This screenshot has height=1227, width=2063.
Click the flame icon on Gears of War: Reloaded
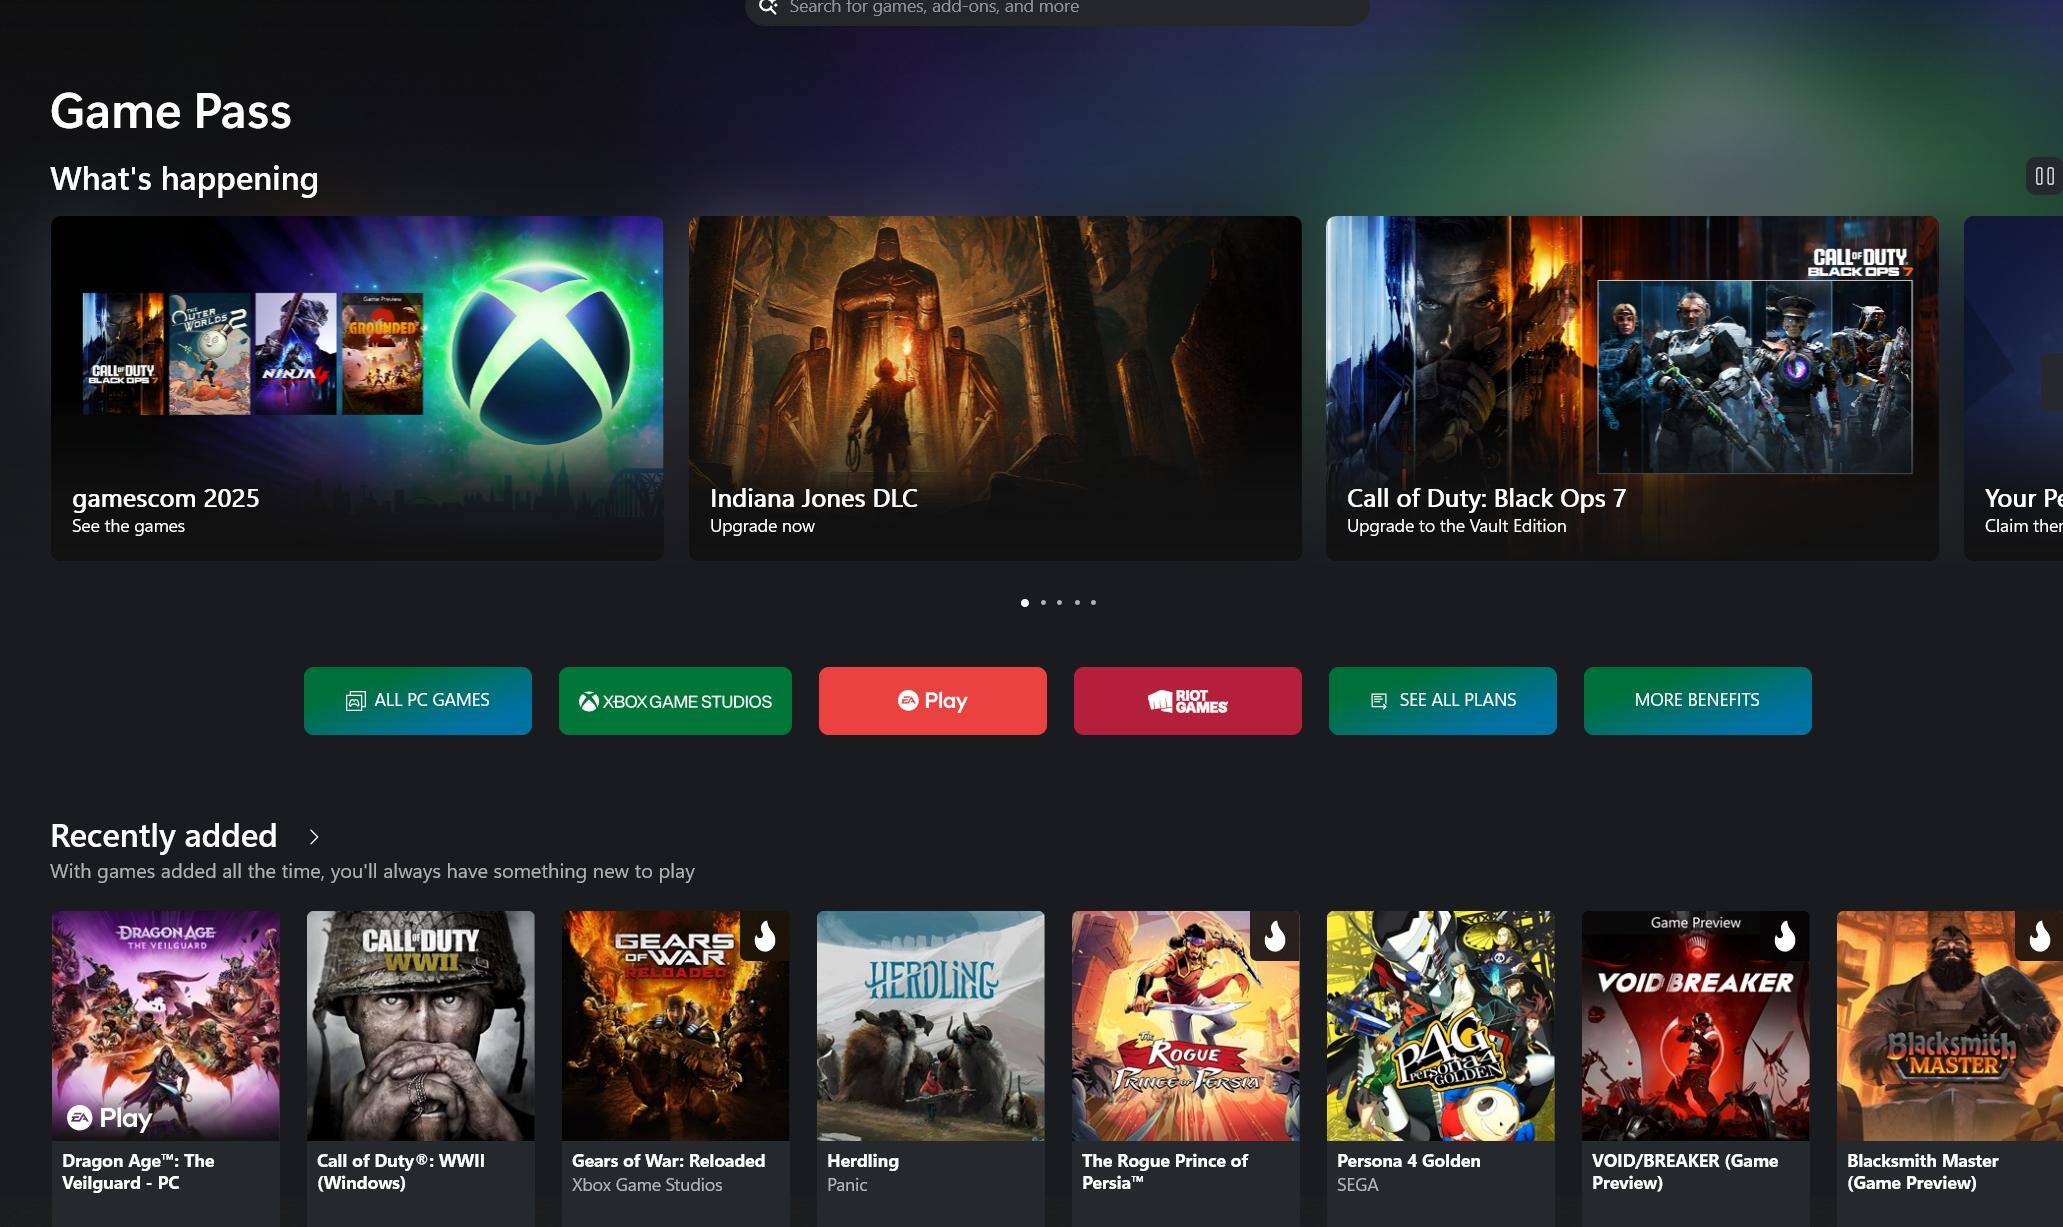(x=765, y=936)
